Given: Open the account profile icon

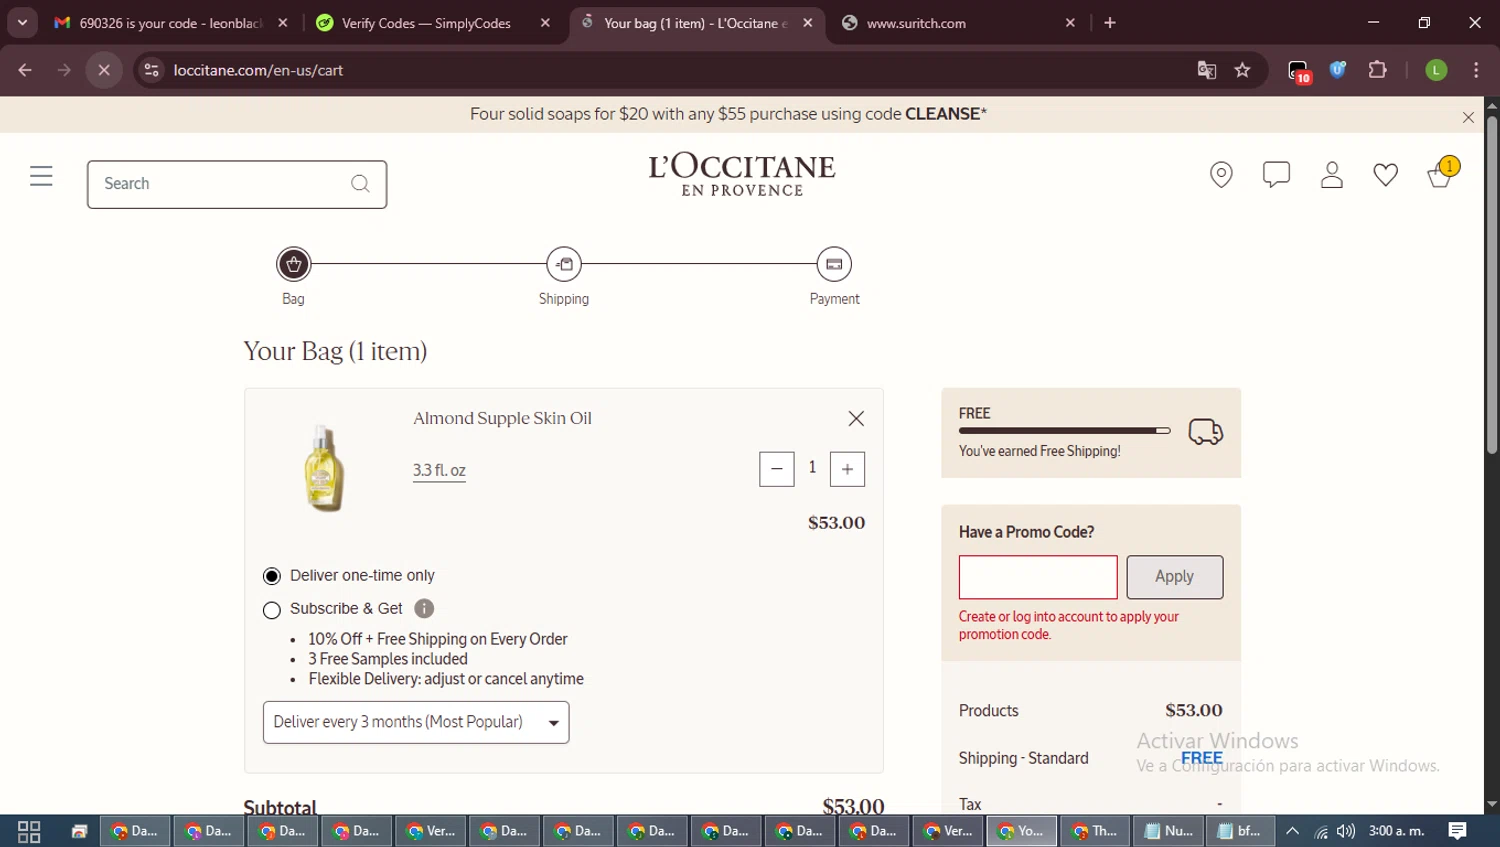Looking at the screenshot, I should click(x=1331, y=175).
